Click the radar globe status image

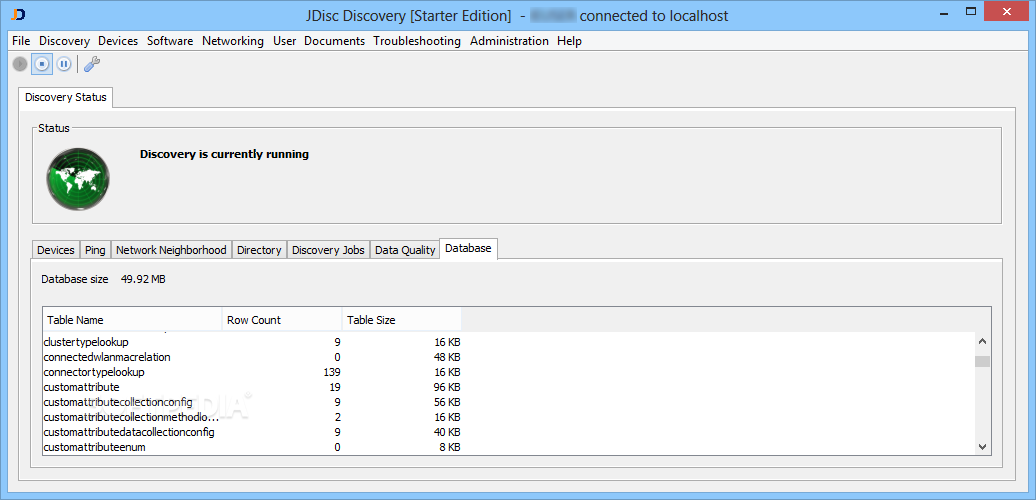point(78,179)
